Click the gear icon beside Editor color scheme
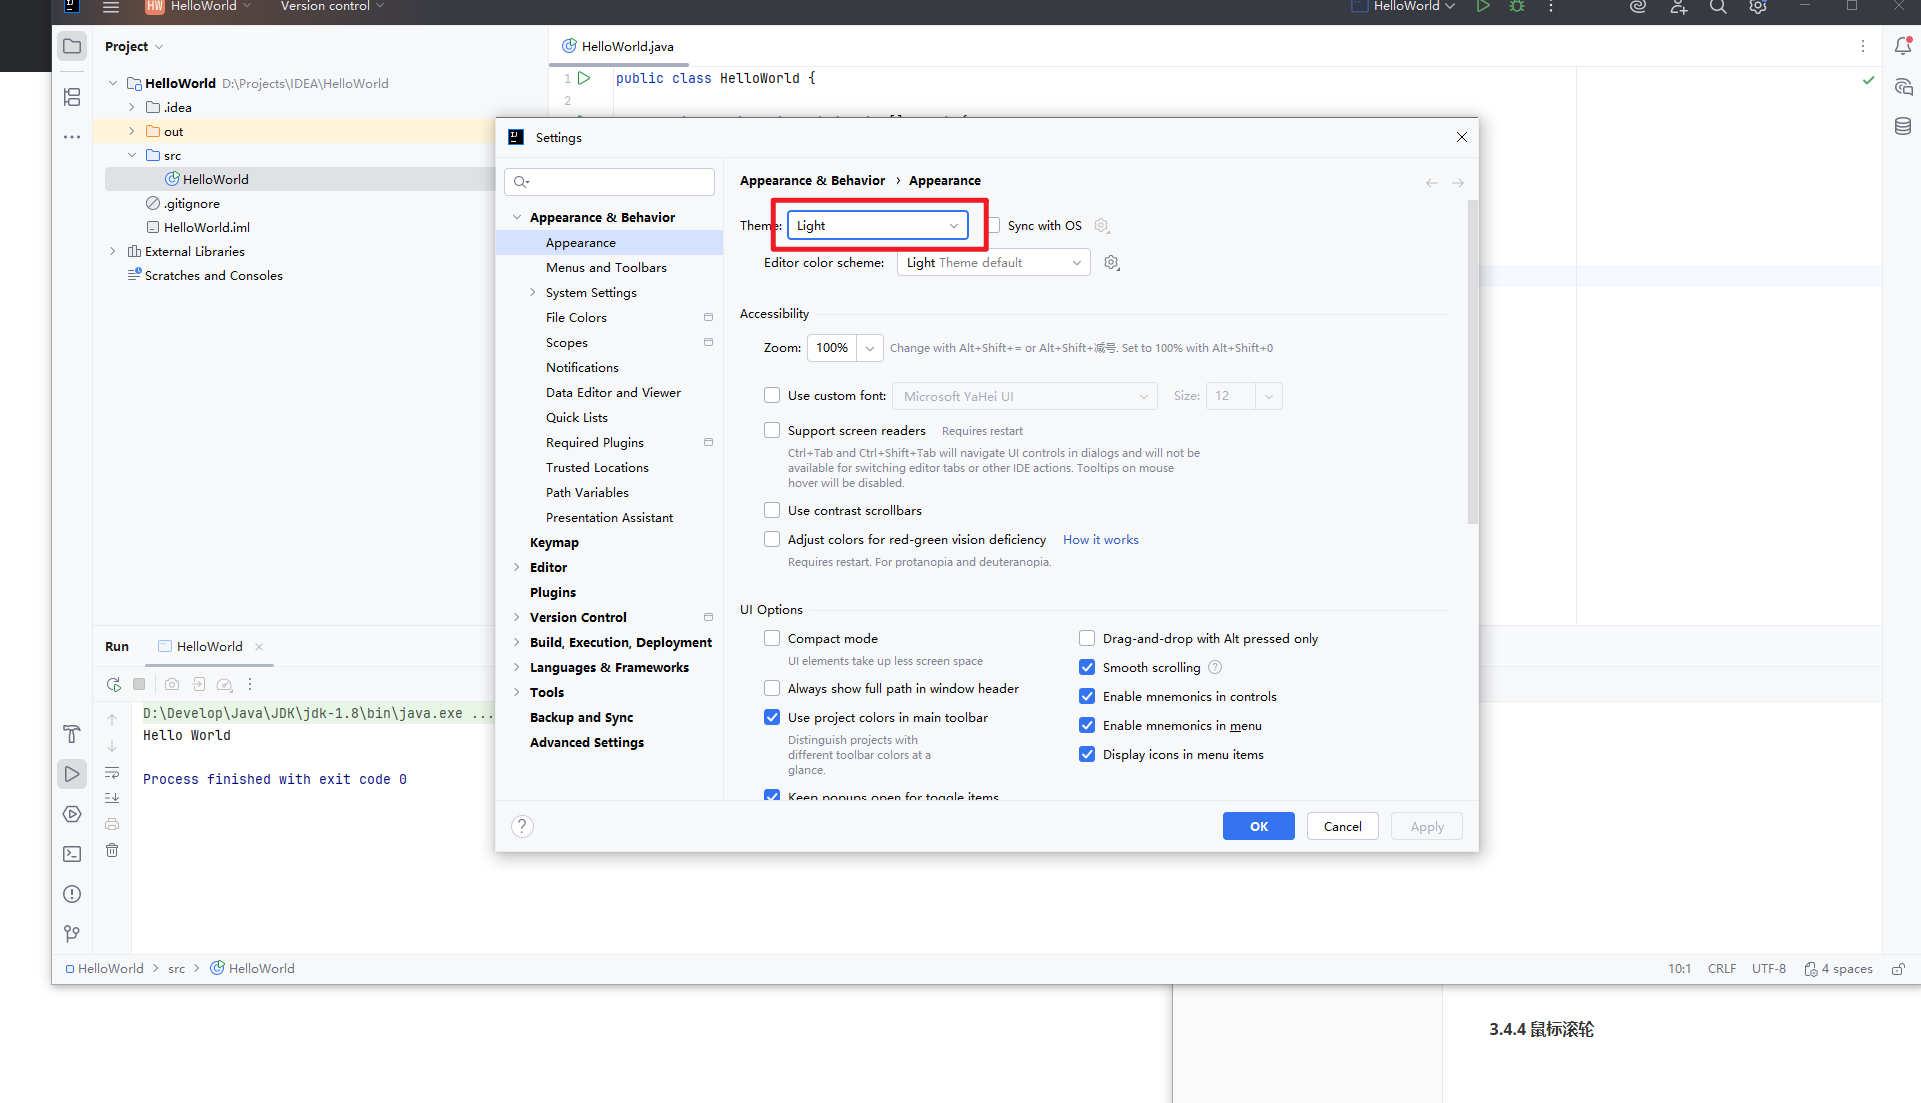This screenshot has width=1921, height=1103. coord(1111,263)
